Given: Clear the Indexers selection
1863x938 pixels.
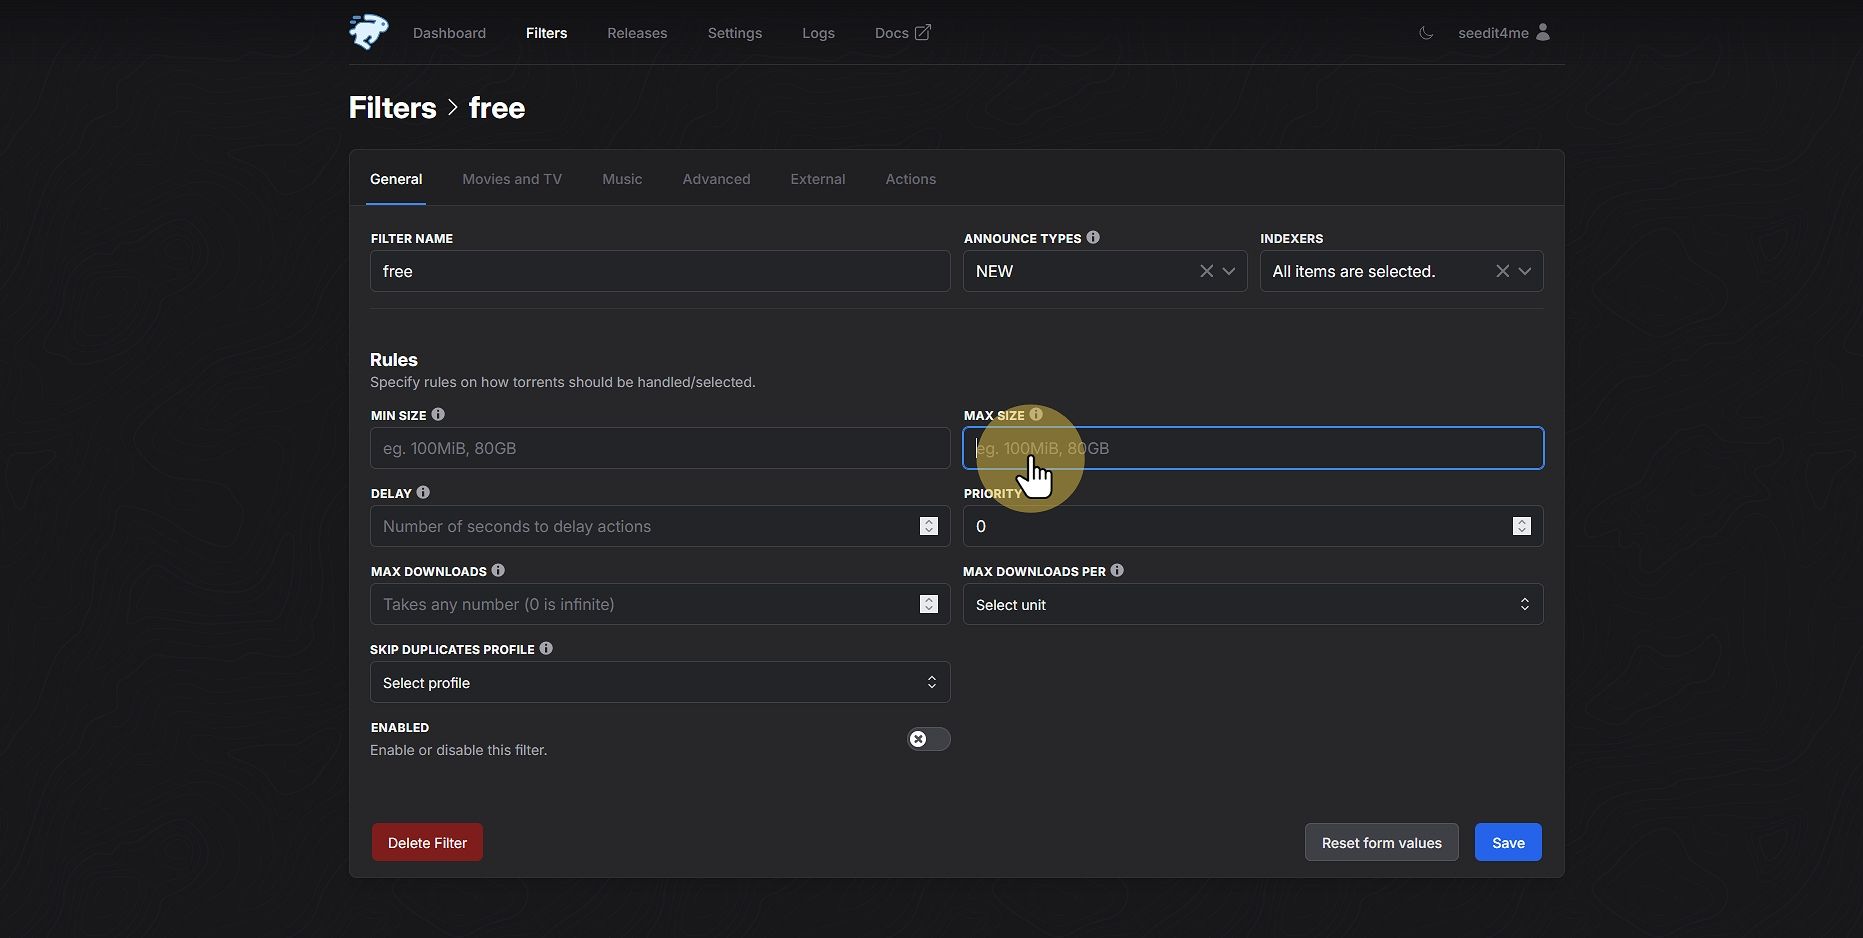Looking at the screenshot, I should (x=1502, y=271).
